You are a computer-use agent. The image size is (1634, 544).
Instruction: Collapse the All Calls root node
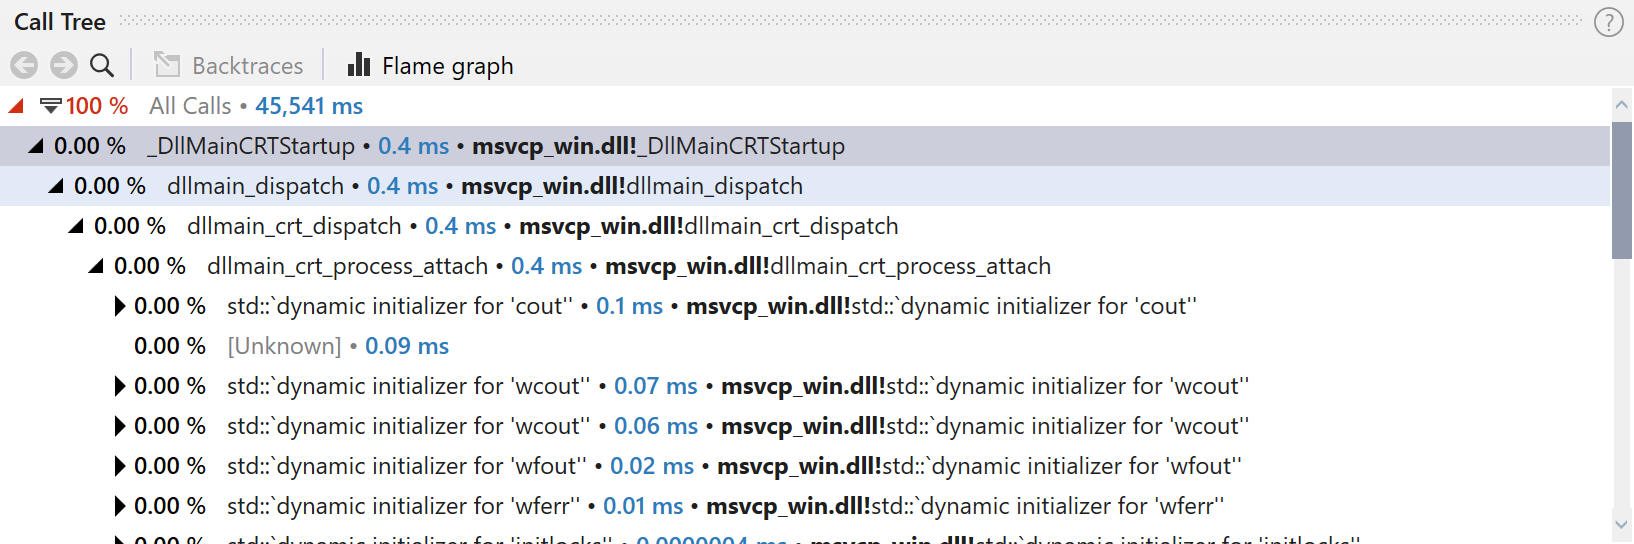point(16,105)
